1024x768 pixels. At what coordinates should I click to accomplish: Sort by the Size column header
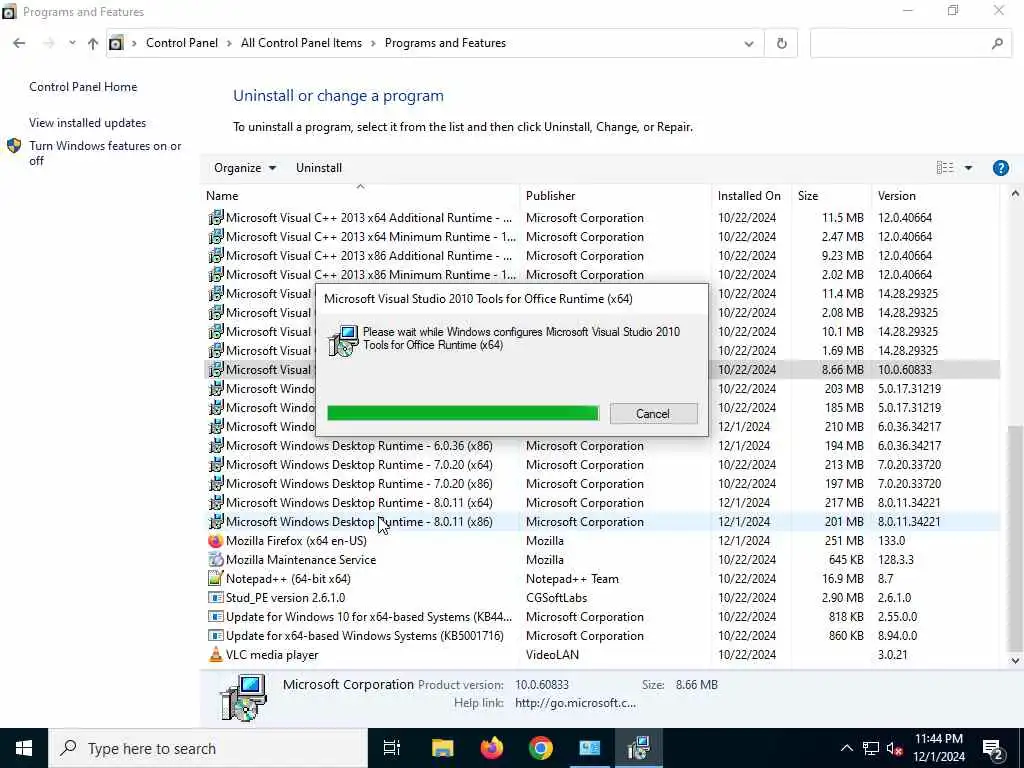click(831, 196)
